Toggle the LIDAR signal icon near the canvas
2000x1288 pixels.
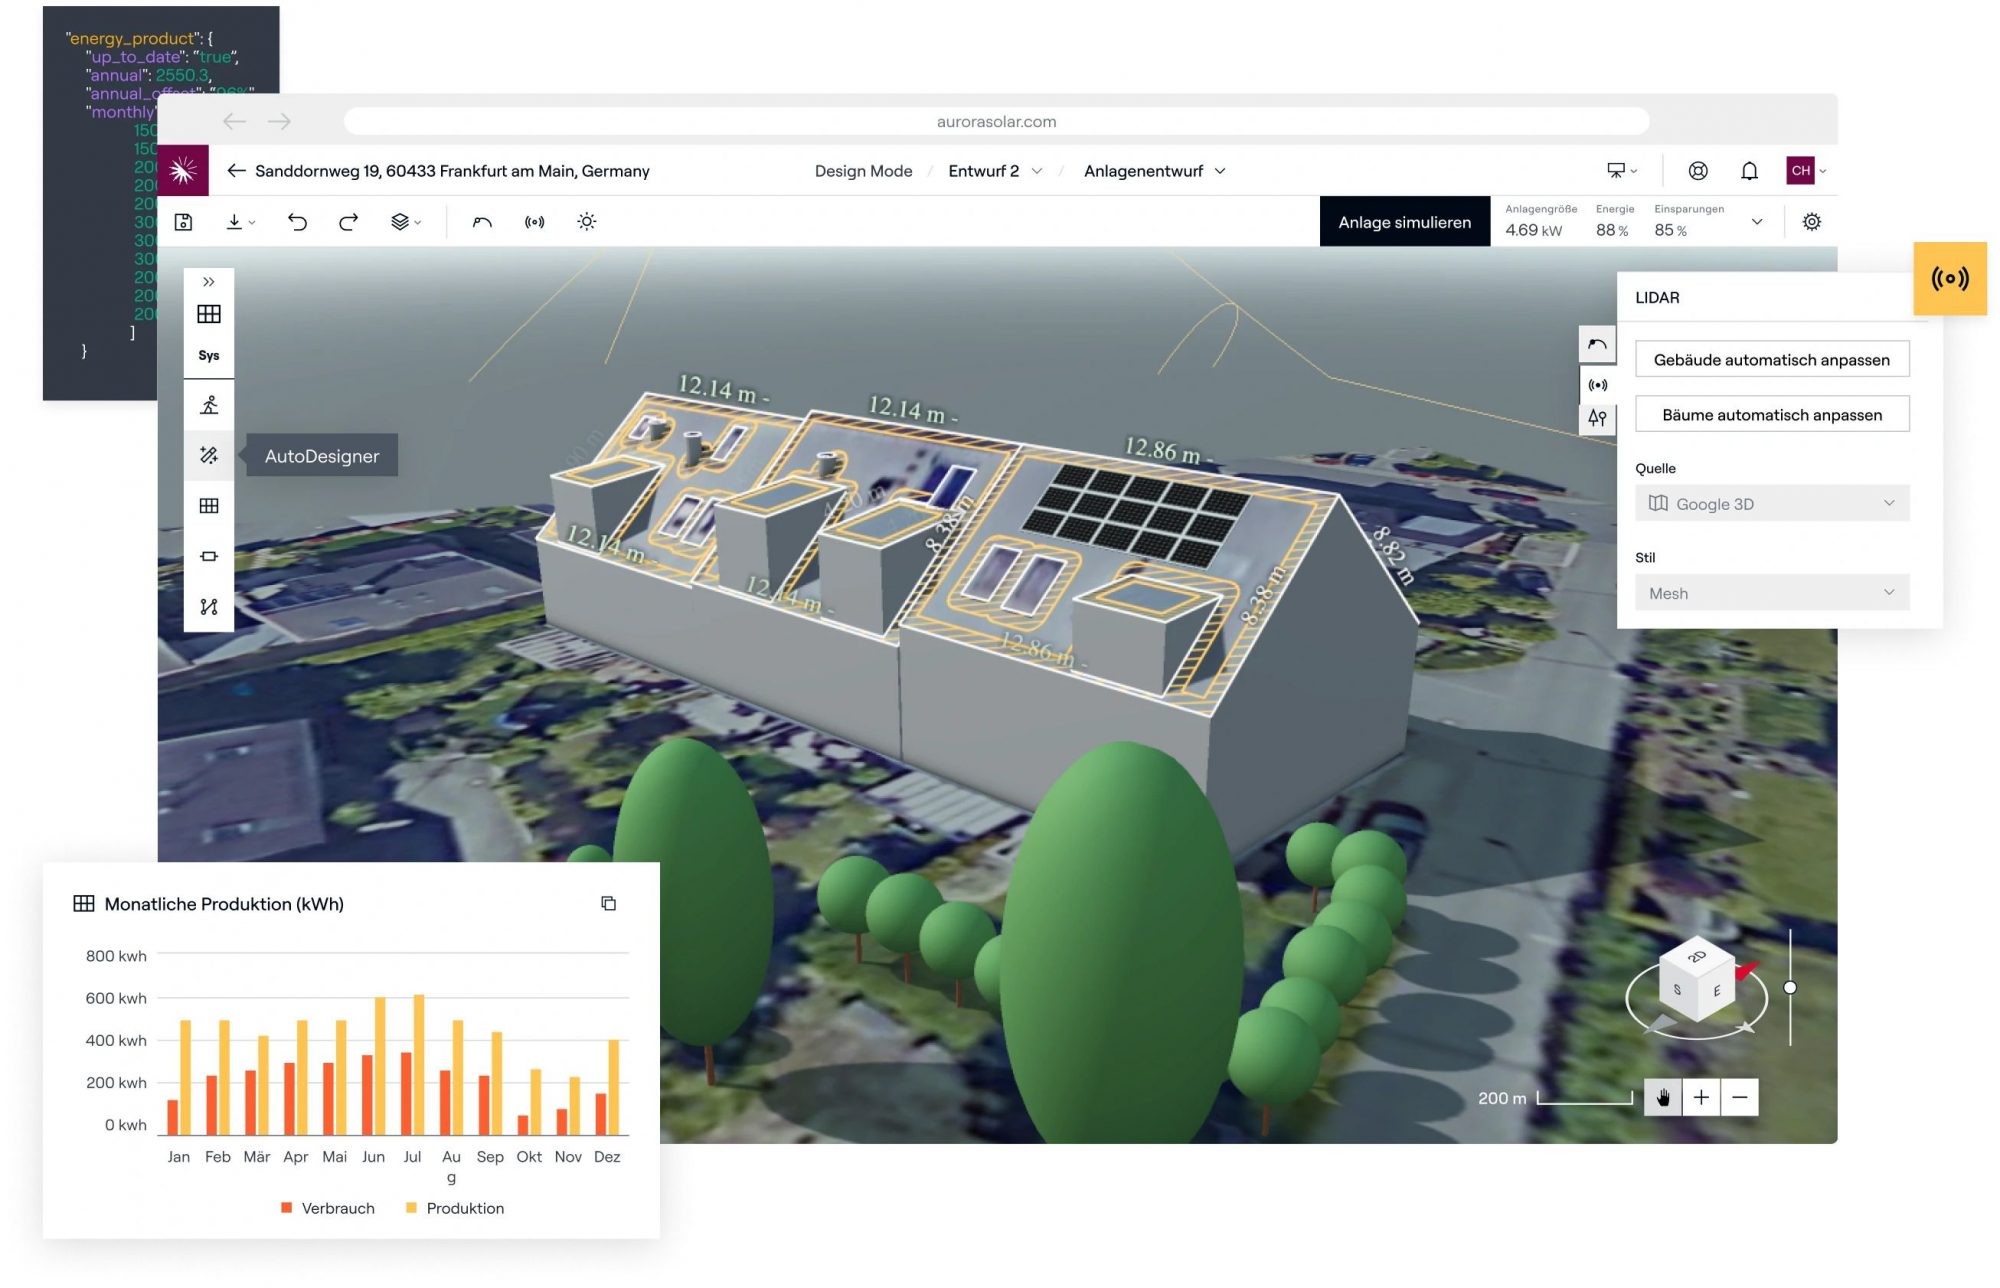click(1597, 384)
